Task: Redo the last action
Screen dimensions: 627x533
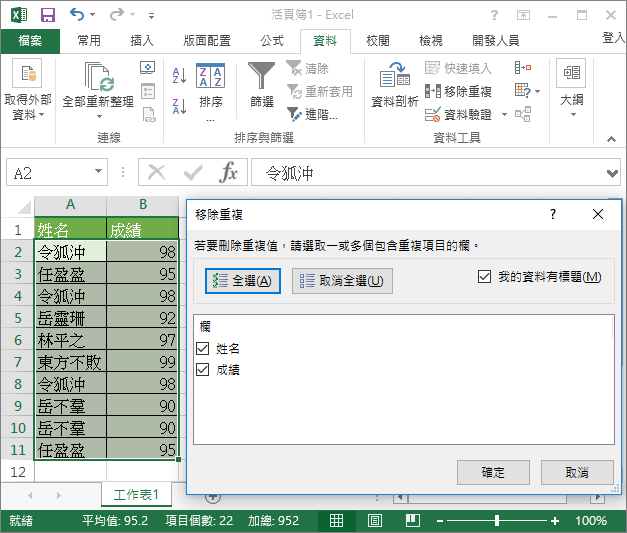Action: (x=117, y=15)
